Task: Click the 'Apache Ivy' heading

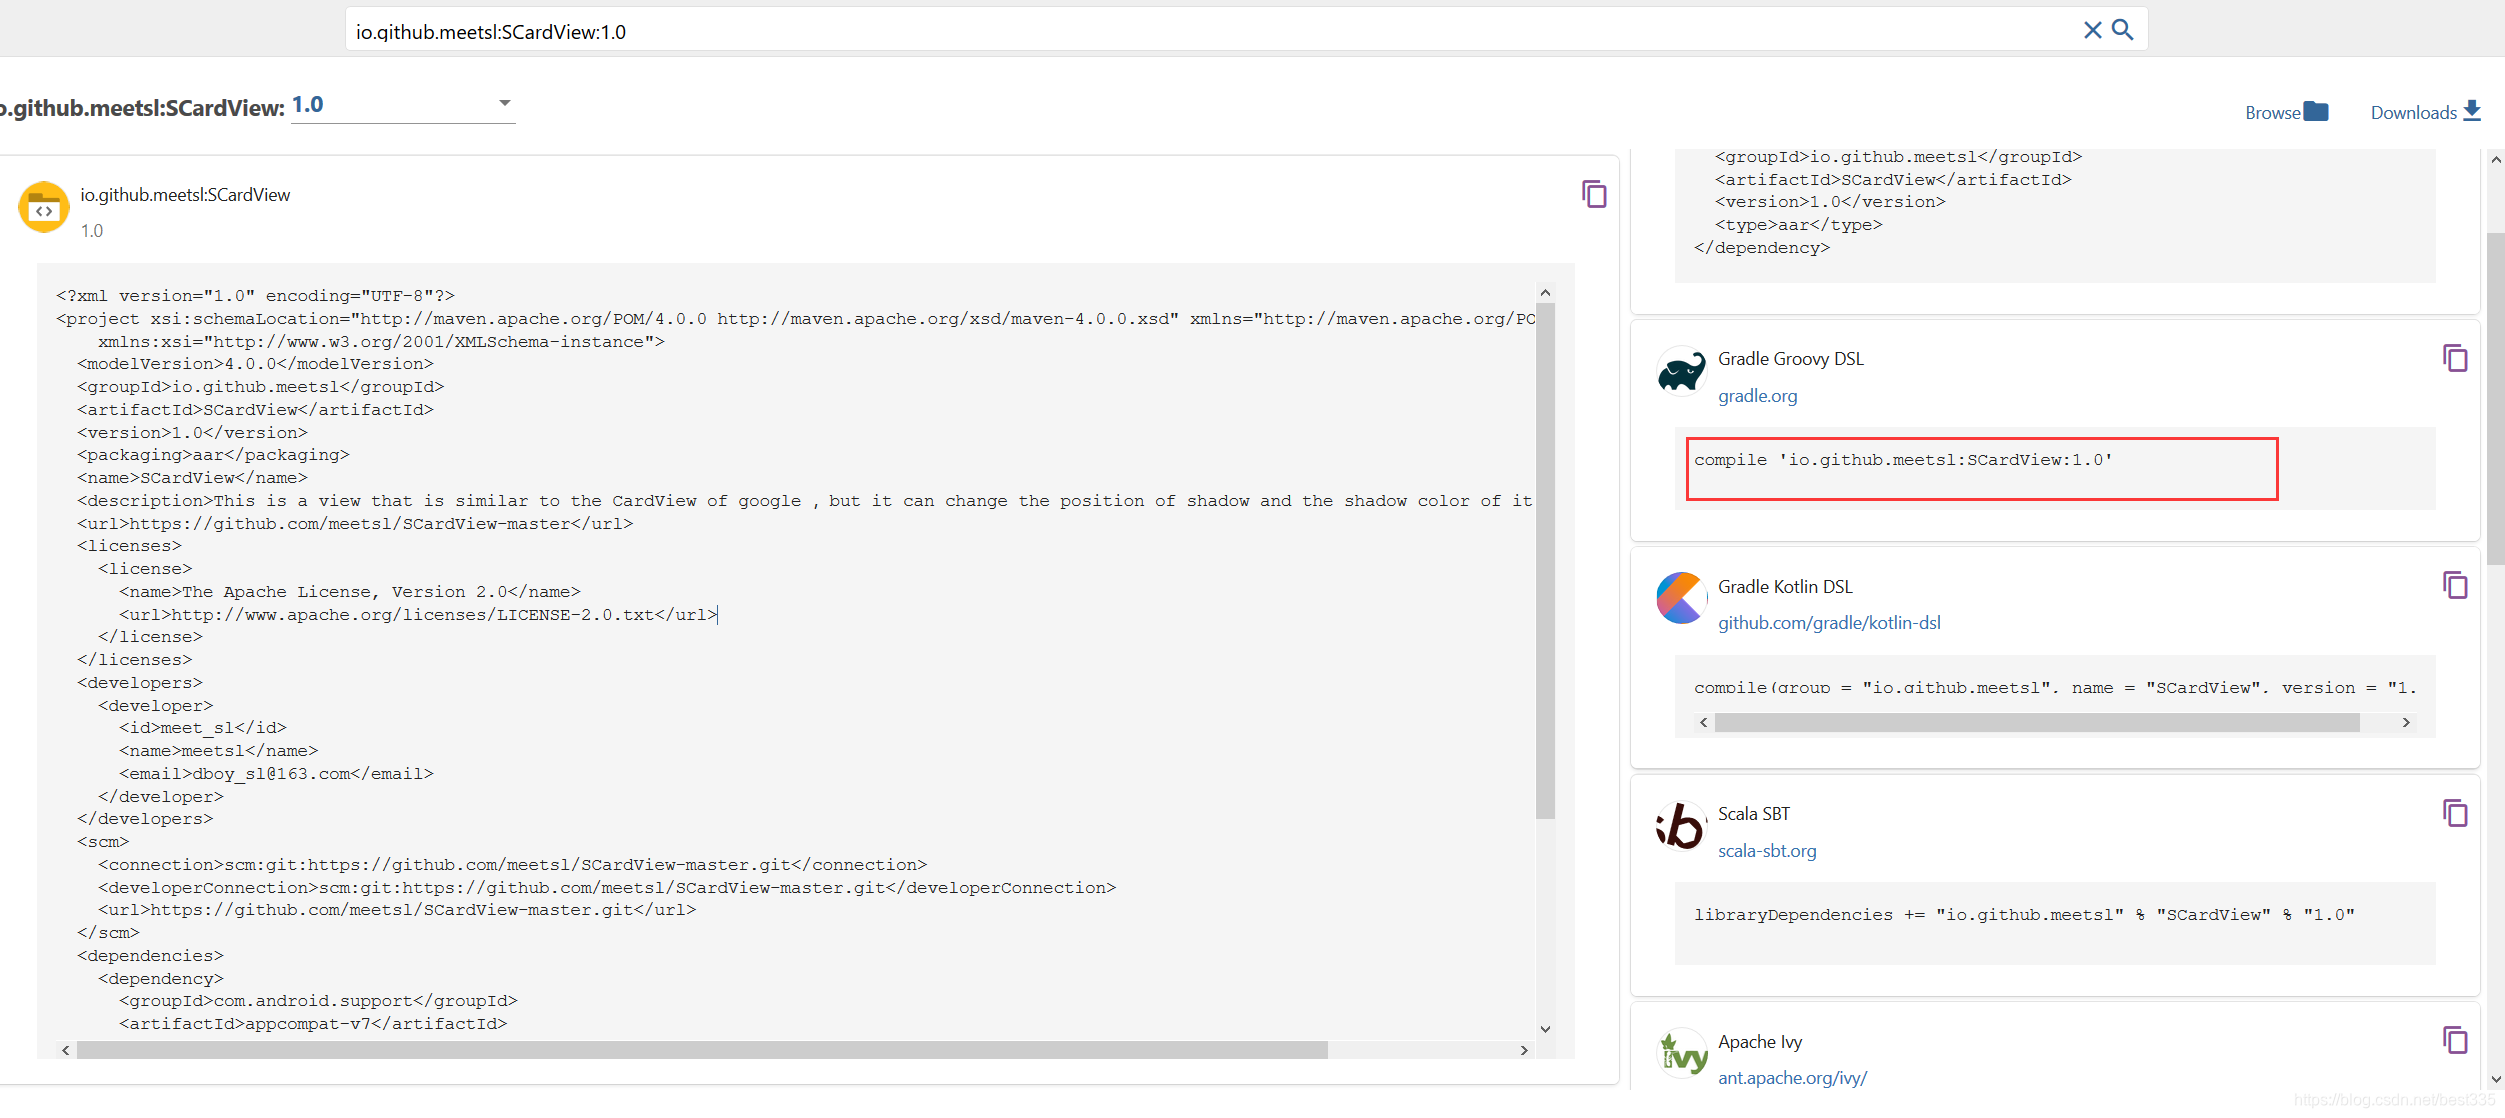Action: [x=1760, y=1042]
